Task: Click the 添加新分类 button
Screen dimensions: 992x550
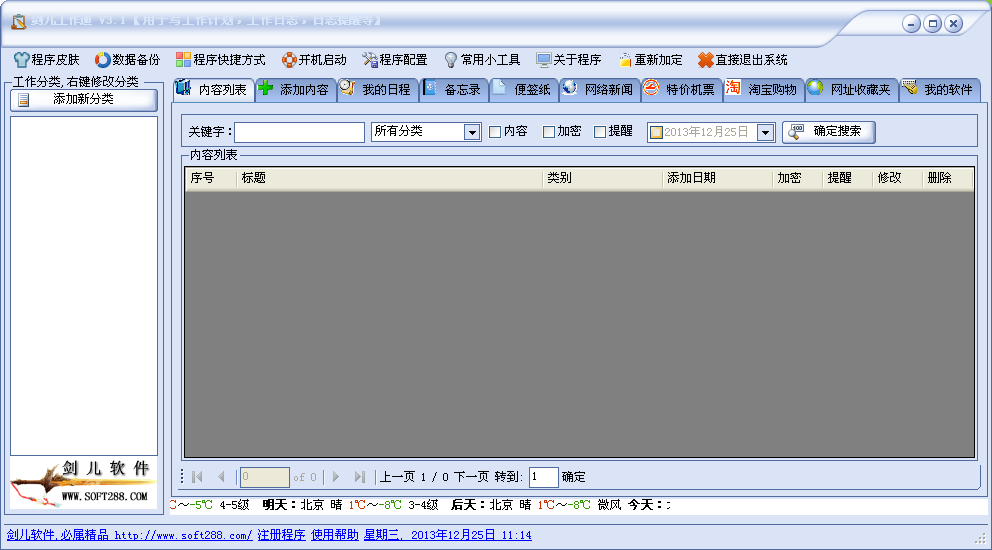Action: [x=84, y=99]
